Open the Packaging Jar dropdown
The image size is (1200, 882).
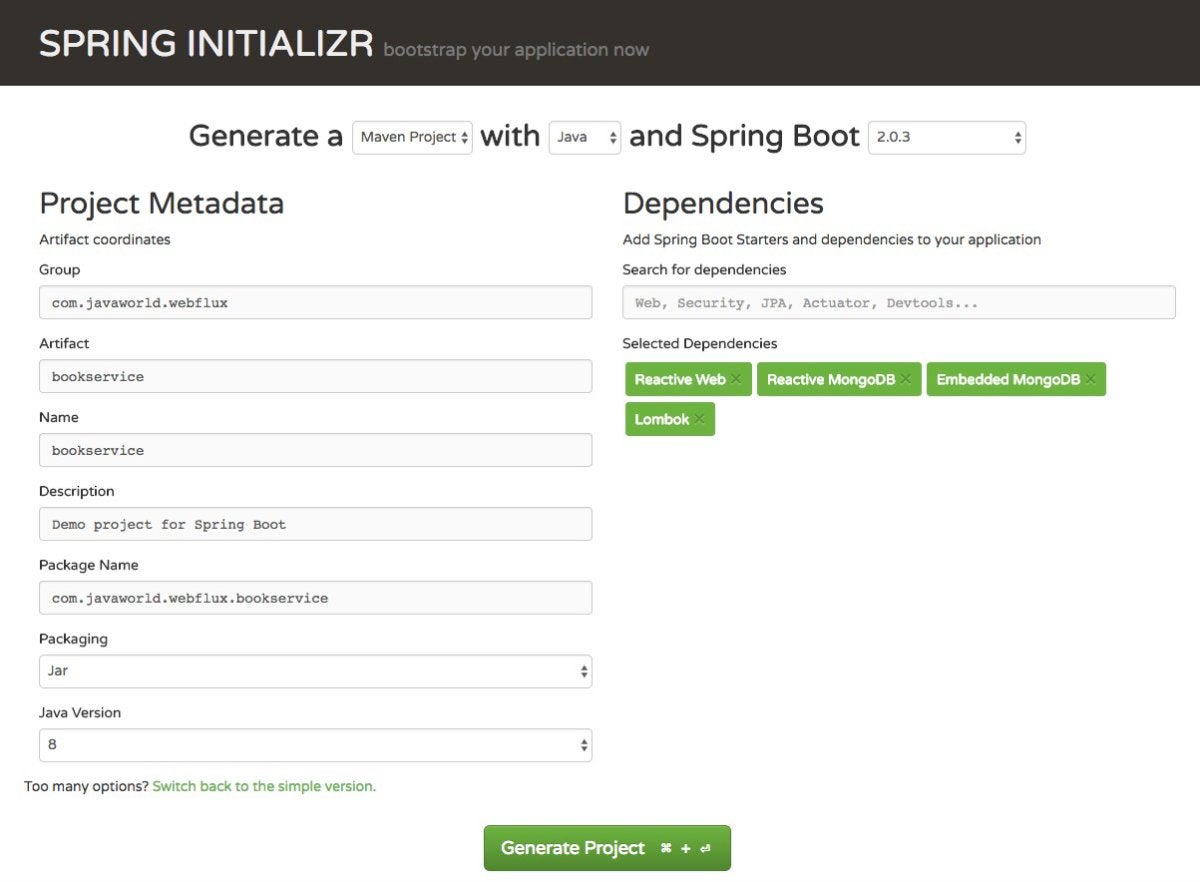(315, 671)
